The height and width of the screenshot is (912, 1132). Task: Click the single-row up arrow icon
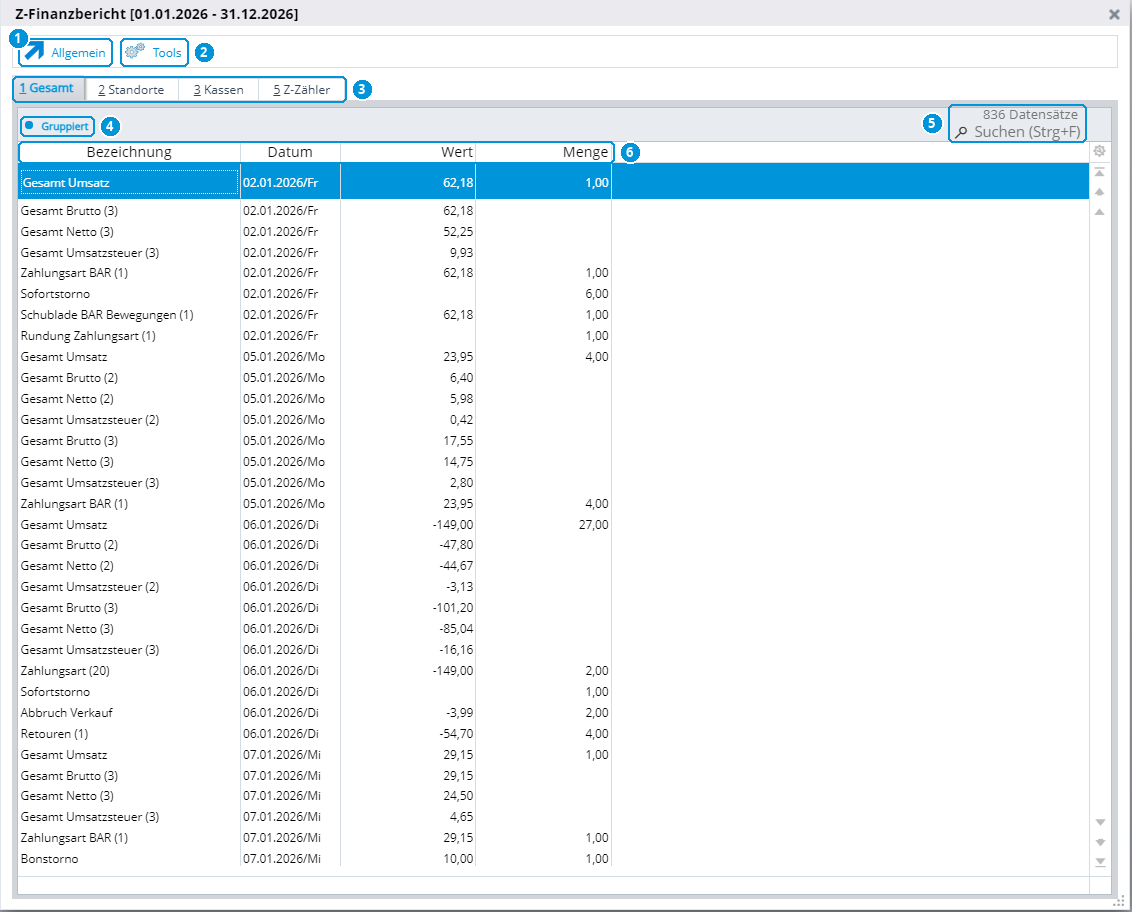pyautogui.click(x=1100, y=212)
